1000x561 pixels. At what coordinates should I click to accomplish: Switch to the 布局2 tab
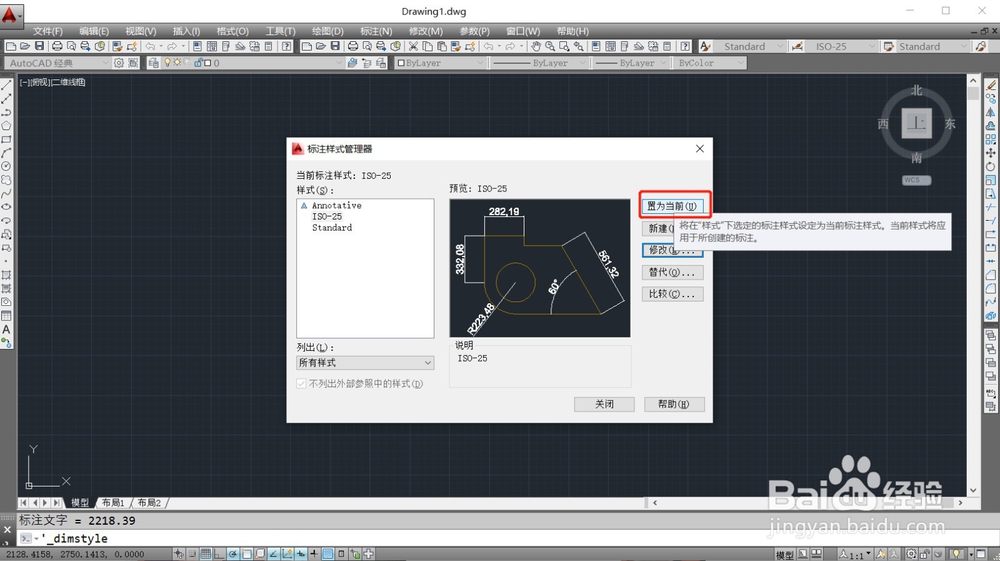pos(149,502)
